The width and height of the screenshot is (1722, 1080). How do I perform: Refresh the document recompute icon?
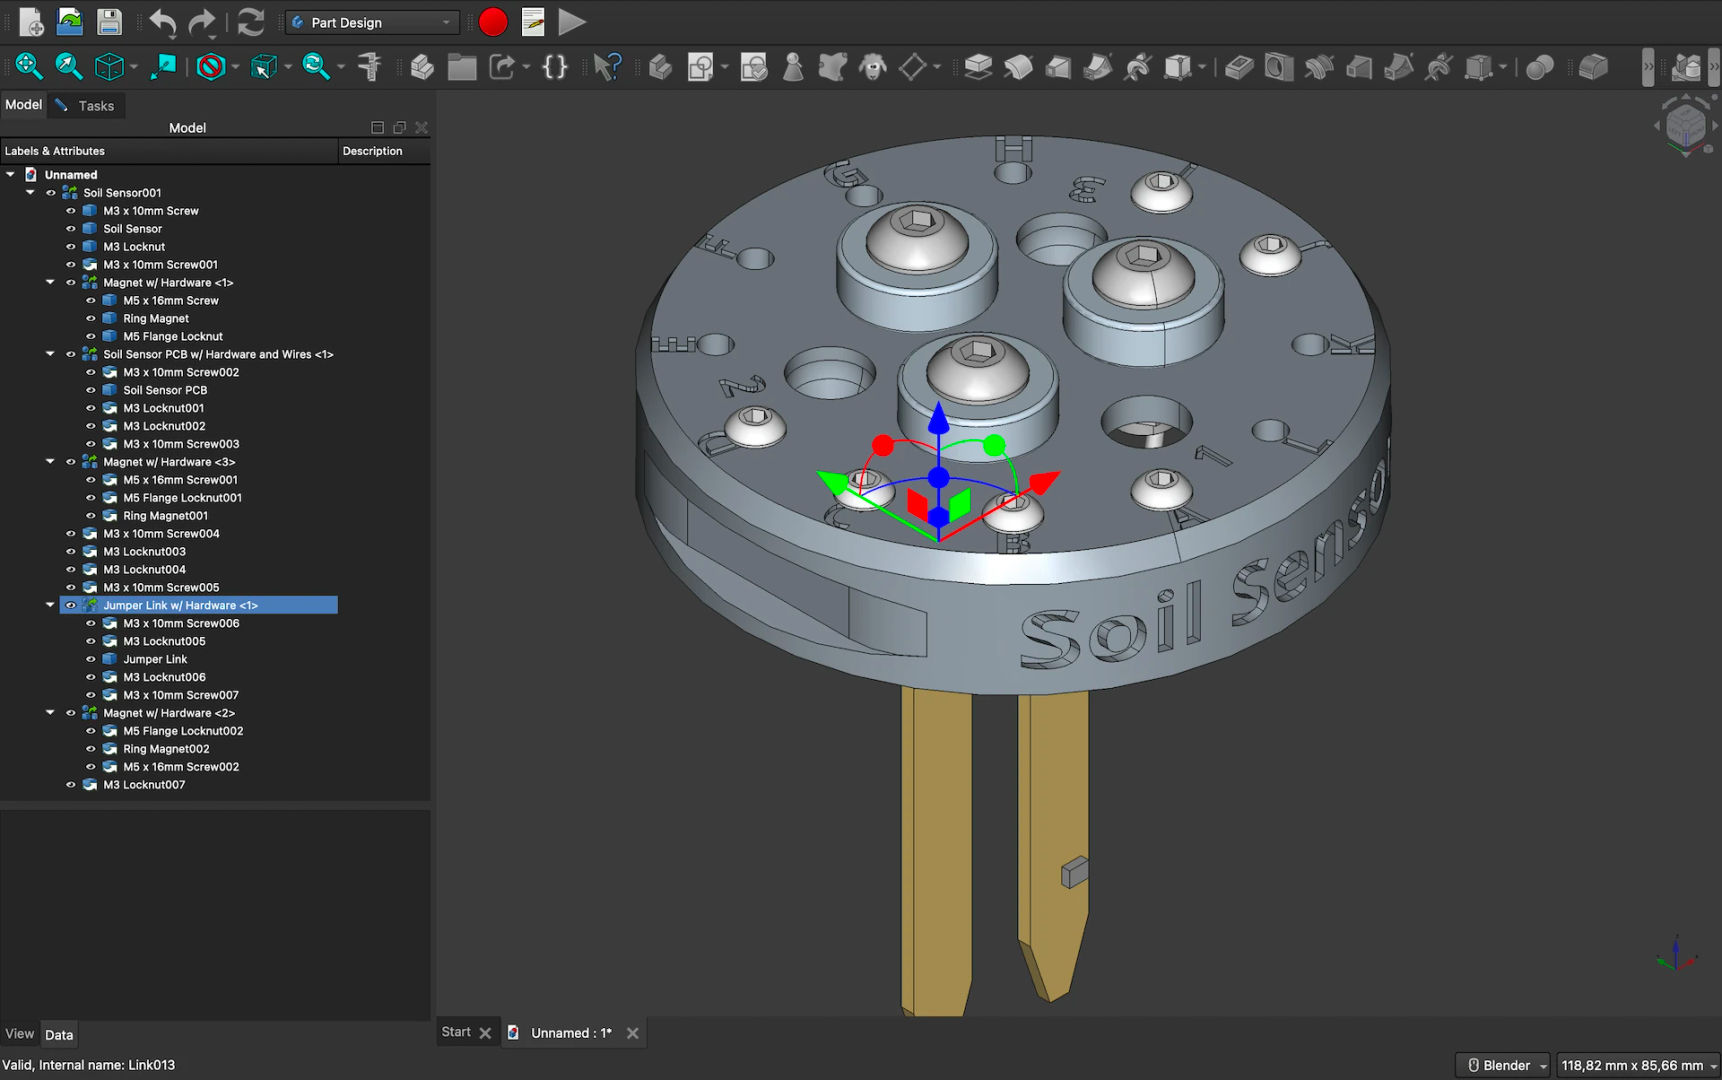(x=250, y=22)
